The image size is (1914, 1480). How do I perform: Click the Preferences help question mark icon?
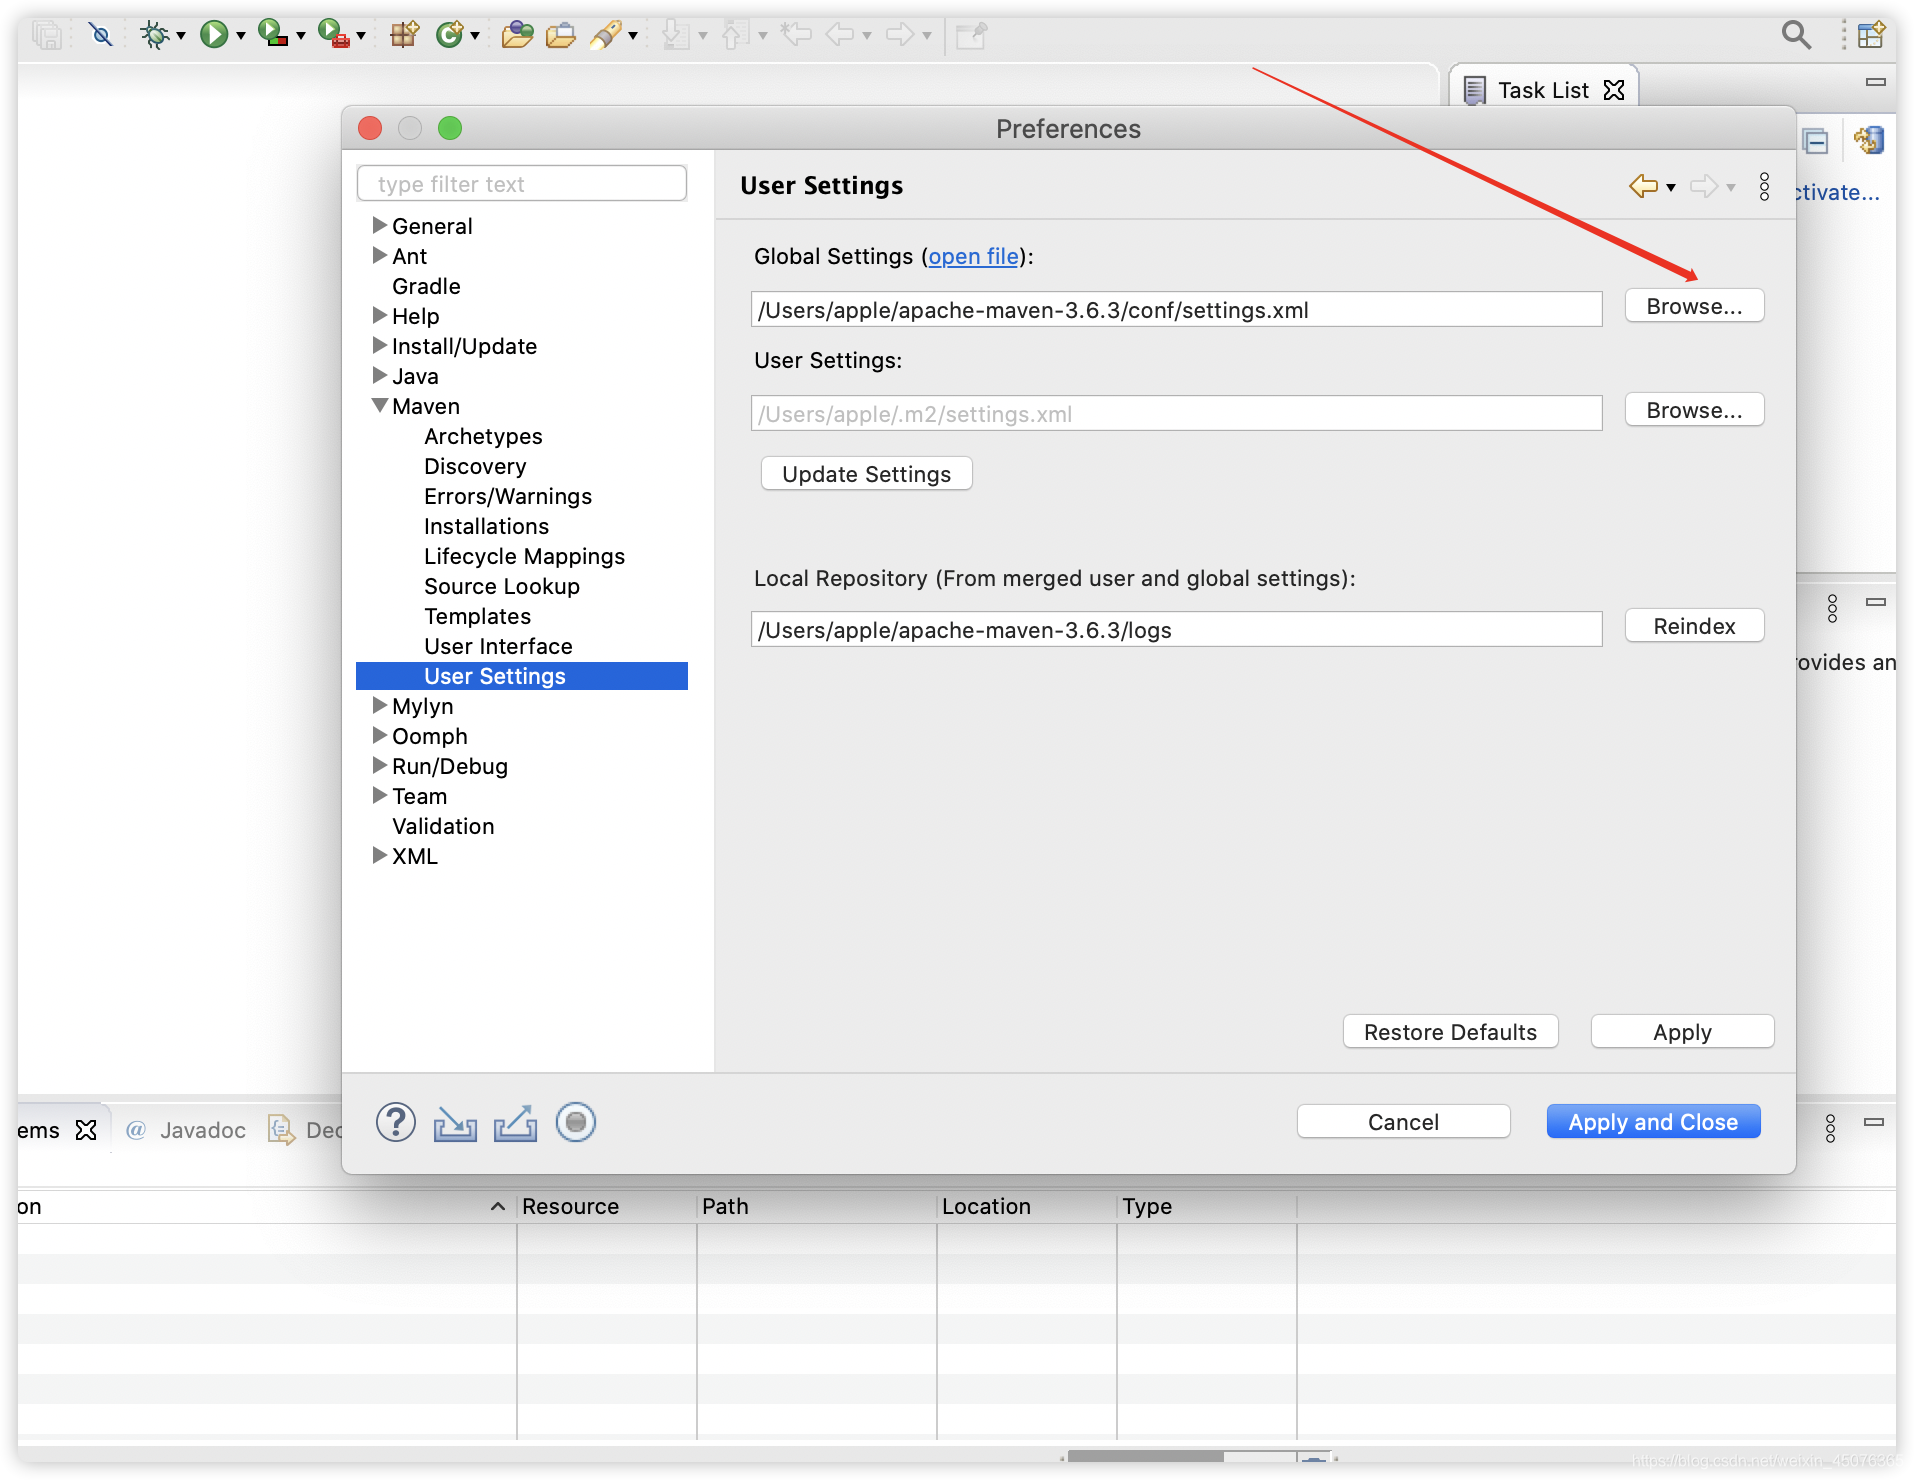[396, 1122]
